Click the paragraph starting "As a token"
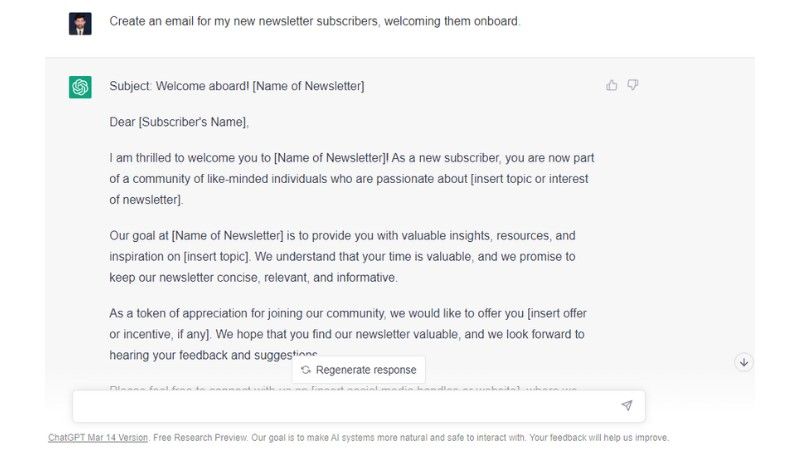The width and height of the screenshot is (800, 450). [346, 334]
